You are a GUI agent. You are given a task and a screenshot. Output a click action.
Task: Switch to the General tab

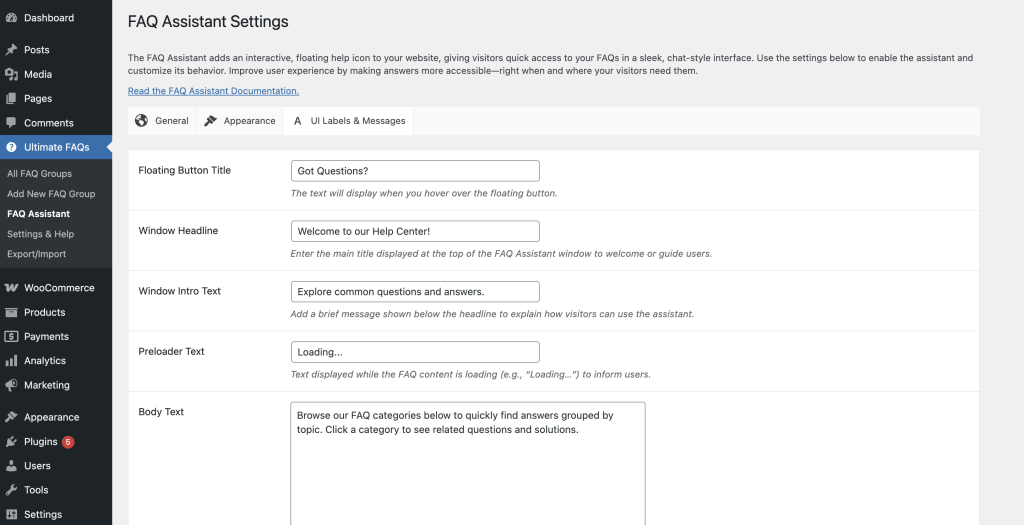pyautogui.click(x=162, y=121)
